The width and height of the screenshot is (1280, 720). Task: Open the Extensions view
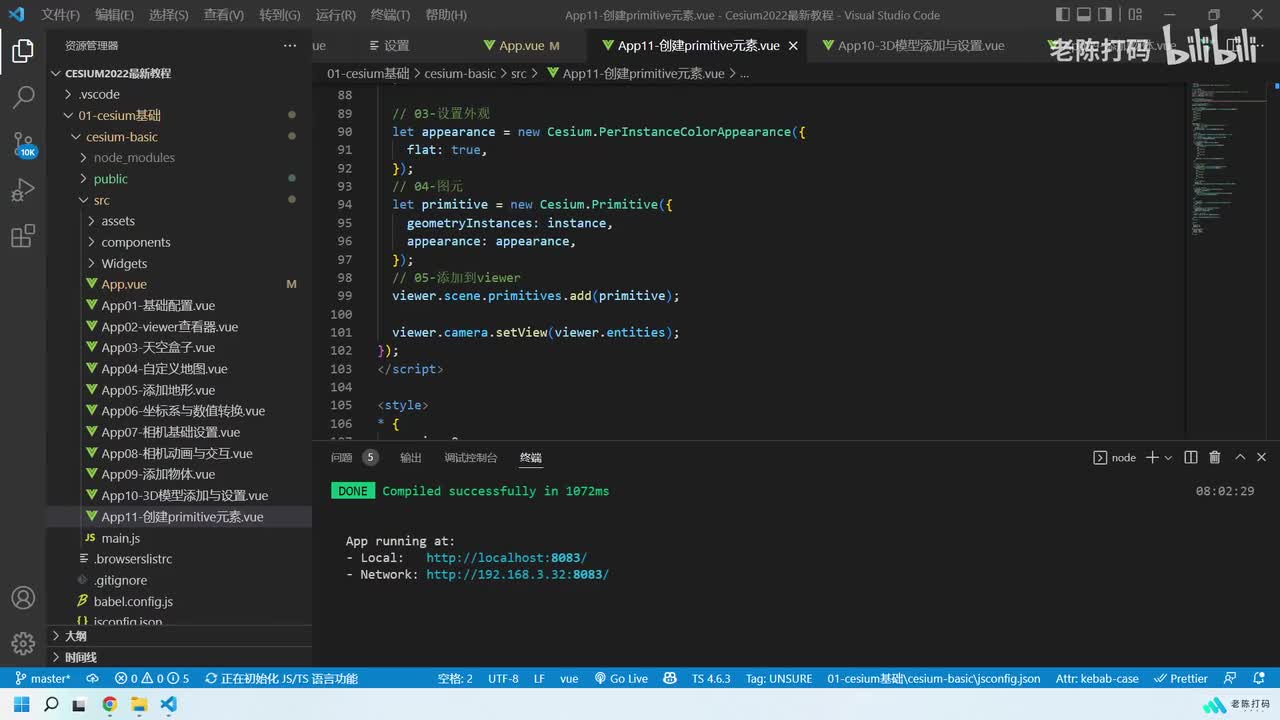[x=23, y=236]
